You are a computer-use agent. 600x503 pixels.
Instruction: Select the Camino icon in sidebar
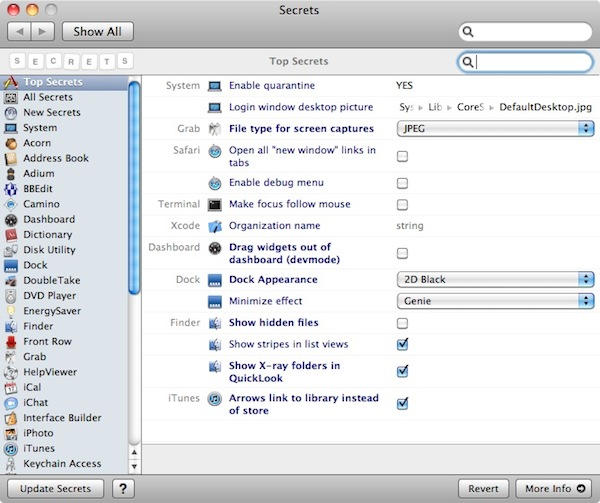click(x=11, y=204)
